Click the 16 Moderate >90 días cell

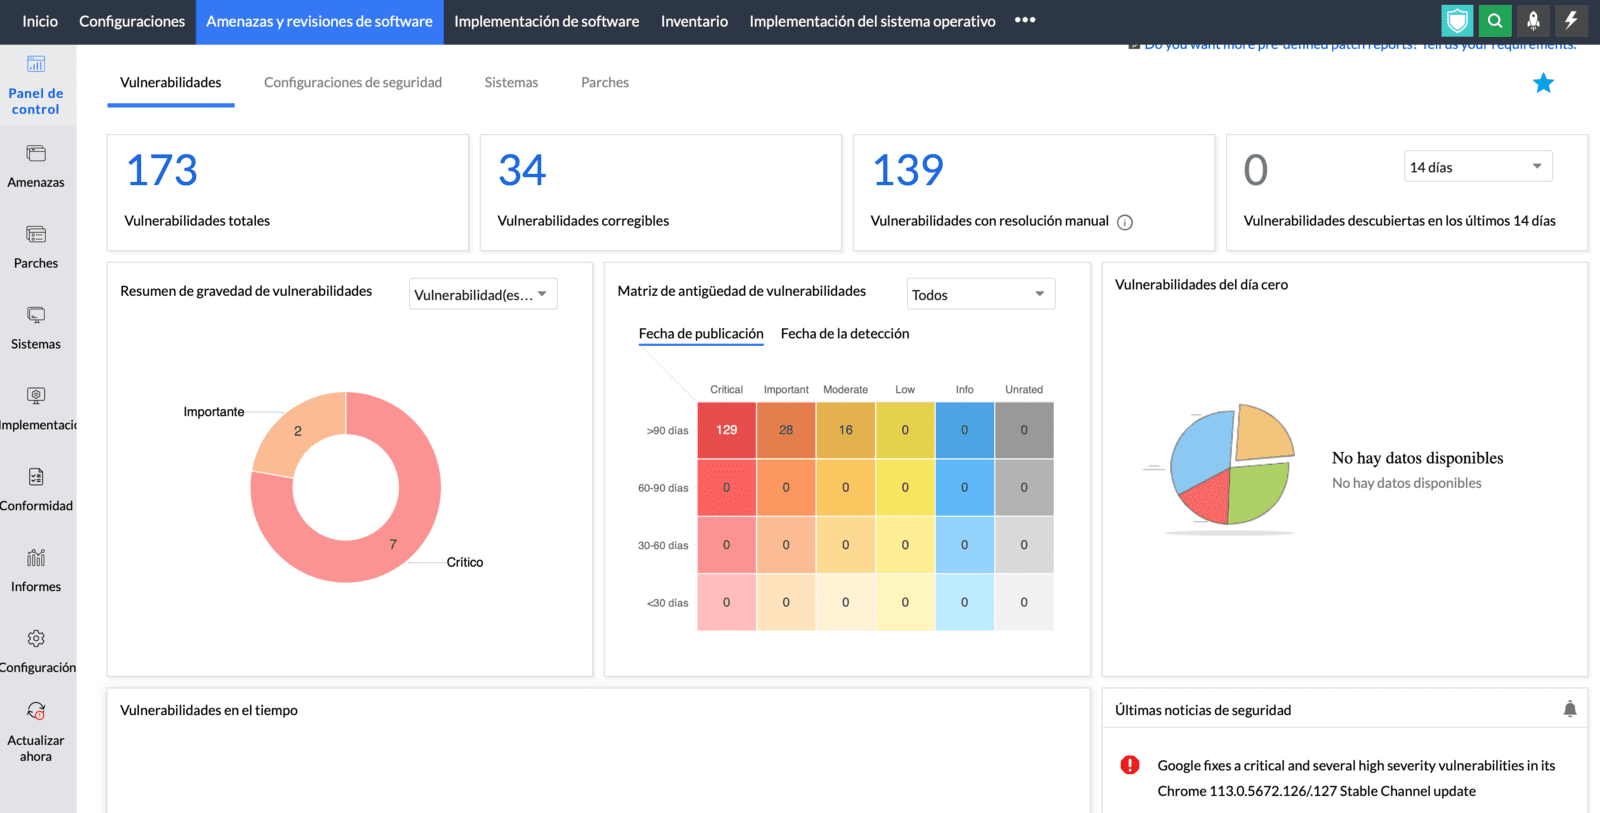846,430
